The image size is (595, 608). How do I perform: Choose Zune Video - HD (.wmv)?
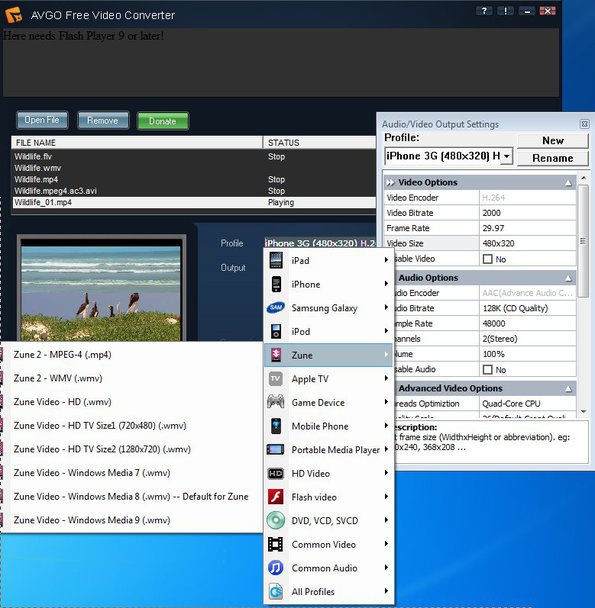click(132, 402)
